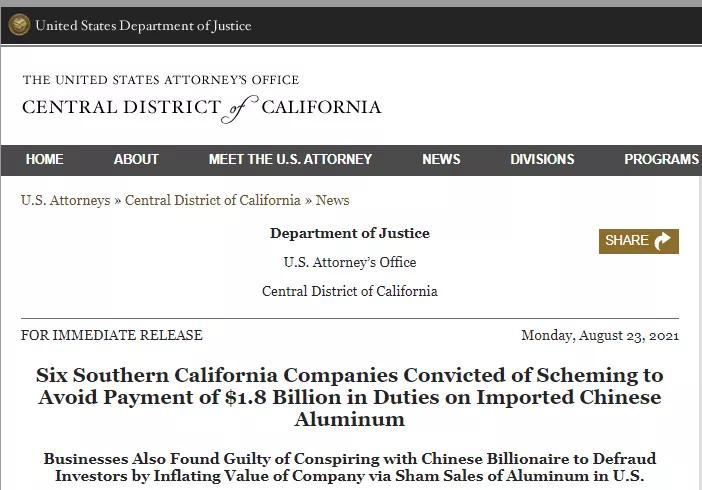This screenshot has width=702, height=490.
Task: Open the PROGRAMS navigation item
Action: coord(661,159)
